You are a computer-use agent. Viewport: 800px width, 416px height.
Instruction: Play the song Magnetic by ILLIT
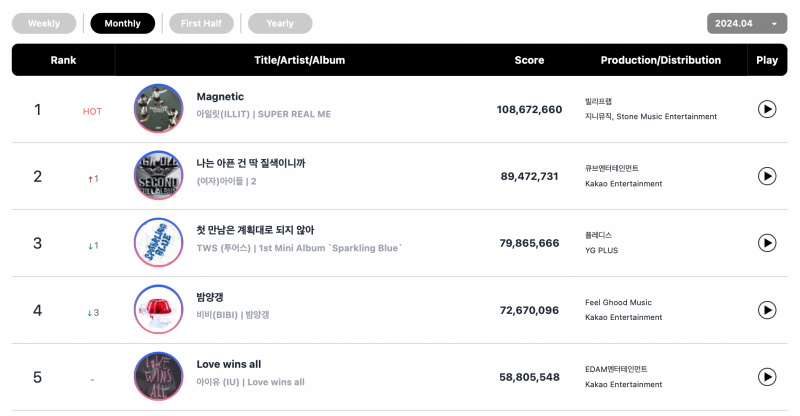pyautogui.click(x=767, y=109)
